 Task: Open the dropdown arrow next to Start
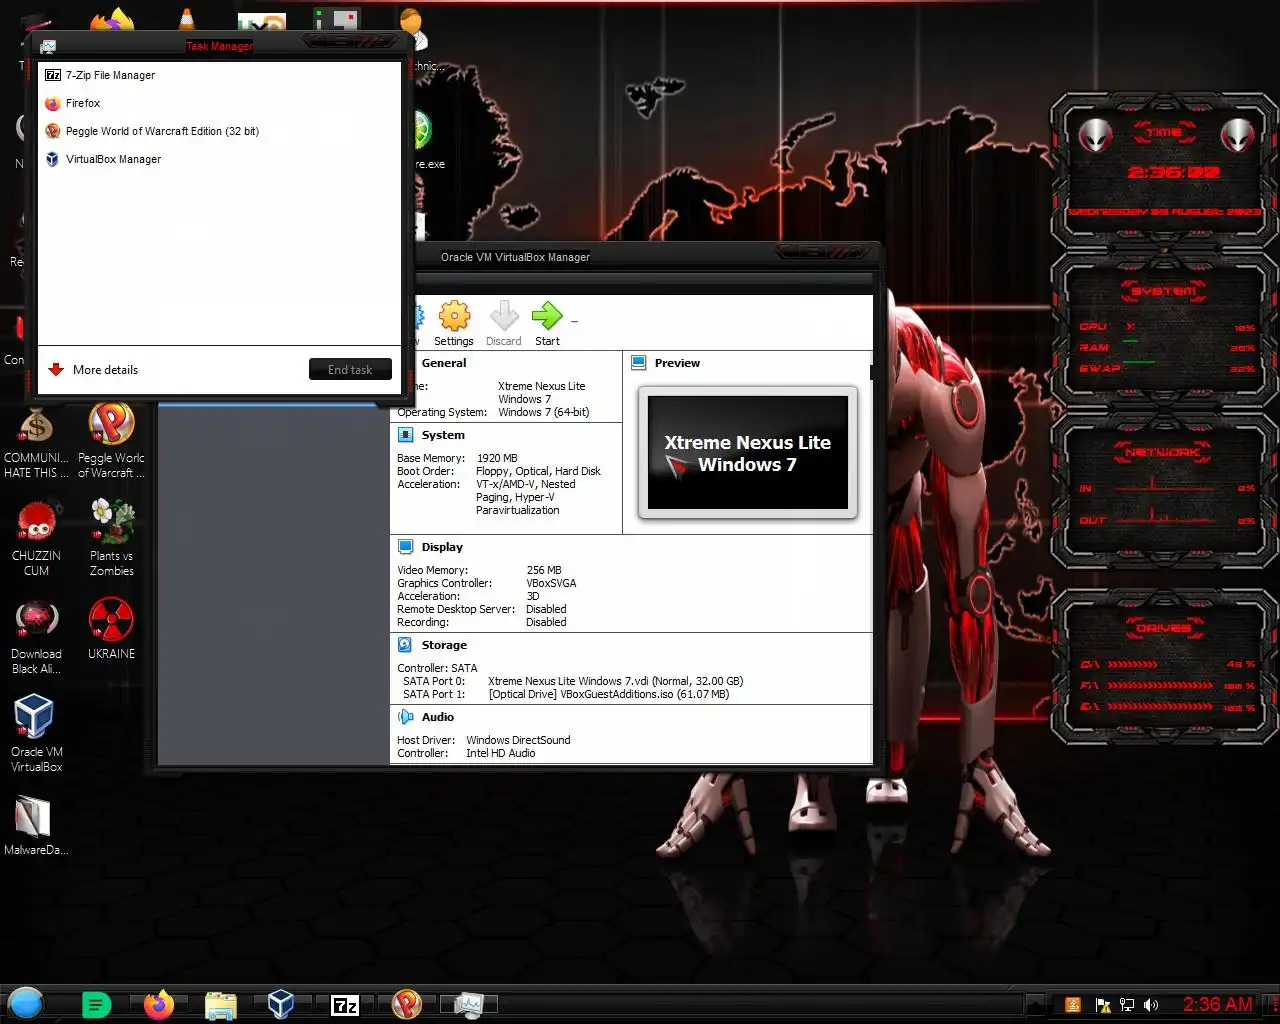574,322
